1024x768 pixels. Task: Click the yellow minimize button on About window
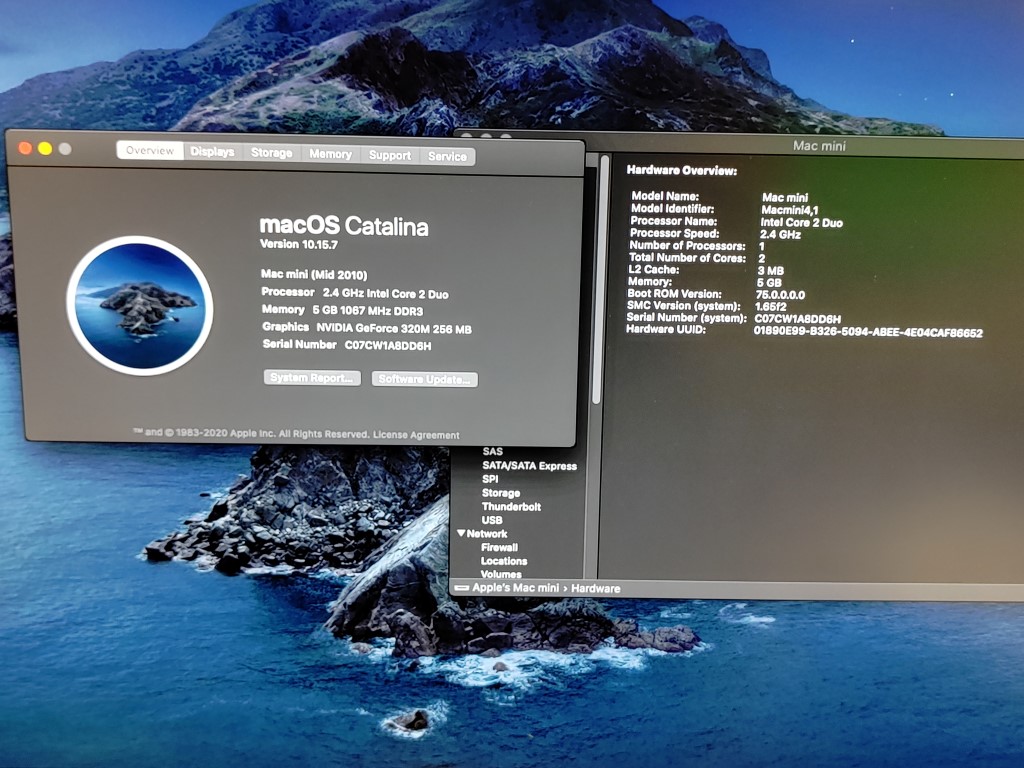pyautogui.click(x=45, y=148)
